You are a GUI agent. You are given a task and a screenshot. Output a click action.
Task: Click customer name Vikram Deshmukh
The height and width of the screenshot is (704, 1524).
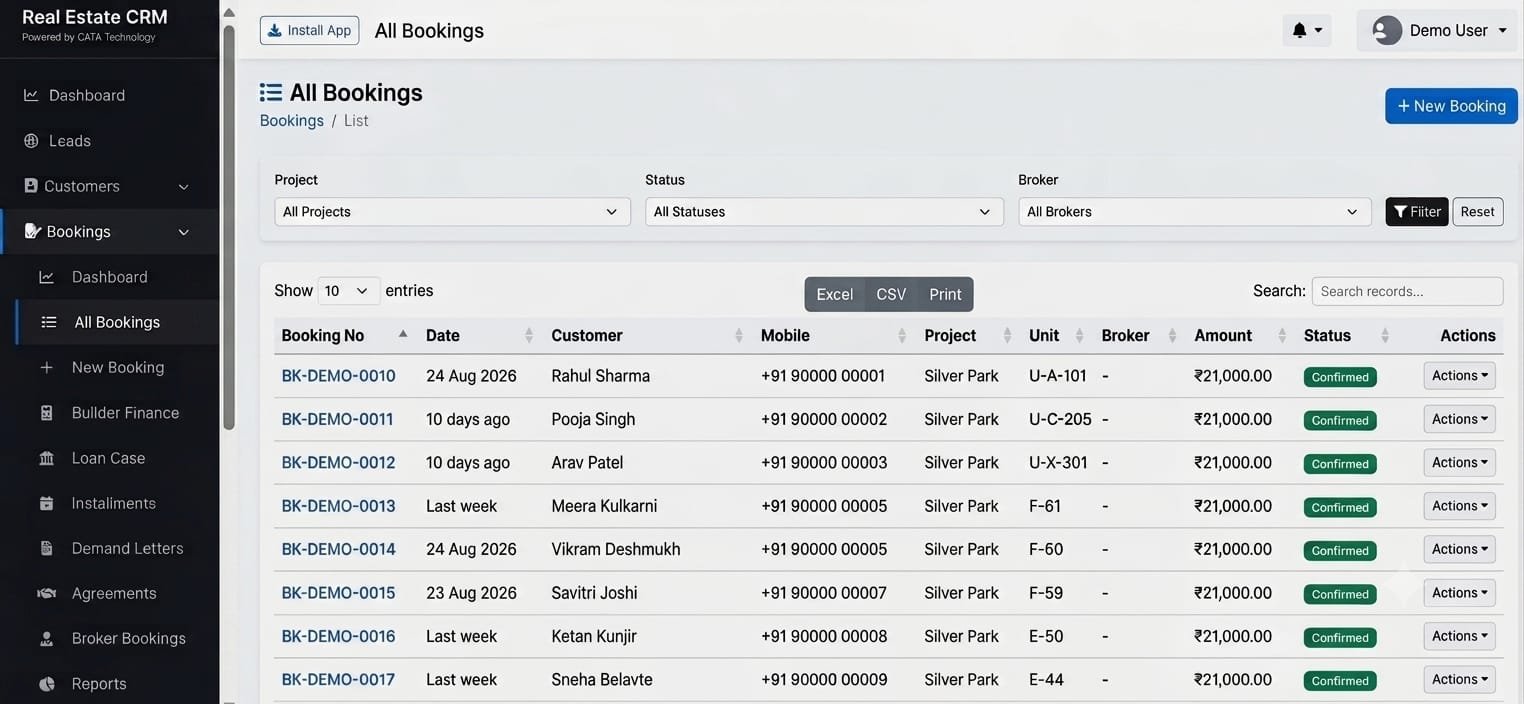pos(616,549)
